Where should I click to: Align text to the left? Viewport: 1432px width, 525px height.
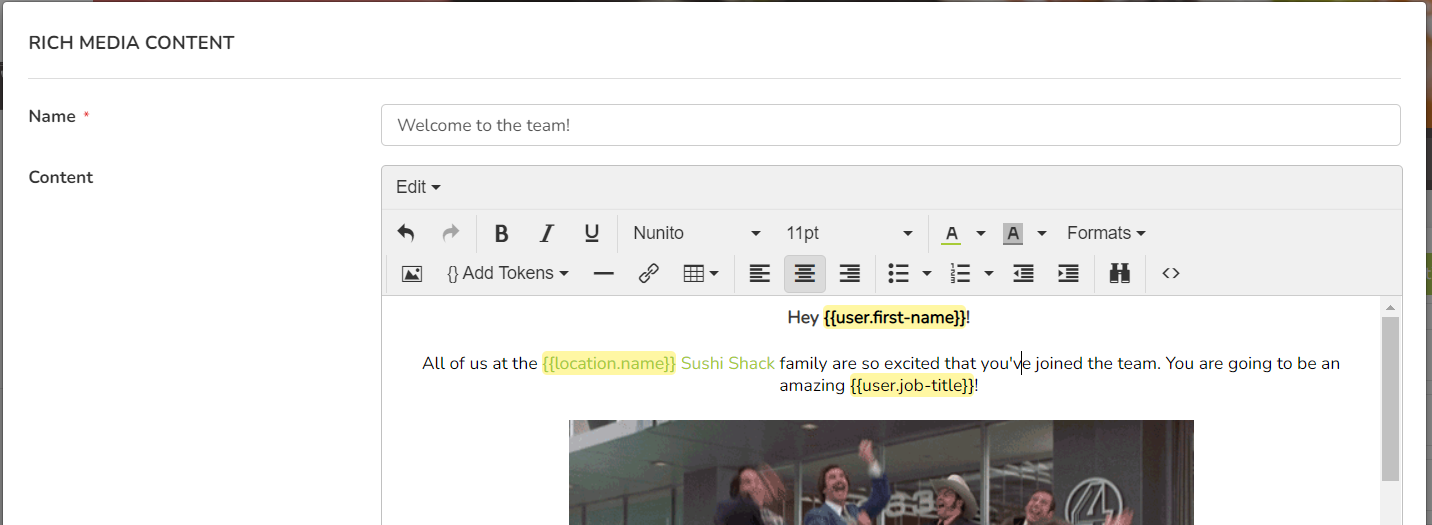click(x=760, y=273)
